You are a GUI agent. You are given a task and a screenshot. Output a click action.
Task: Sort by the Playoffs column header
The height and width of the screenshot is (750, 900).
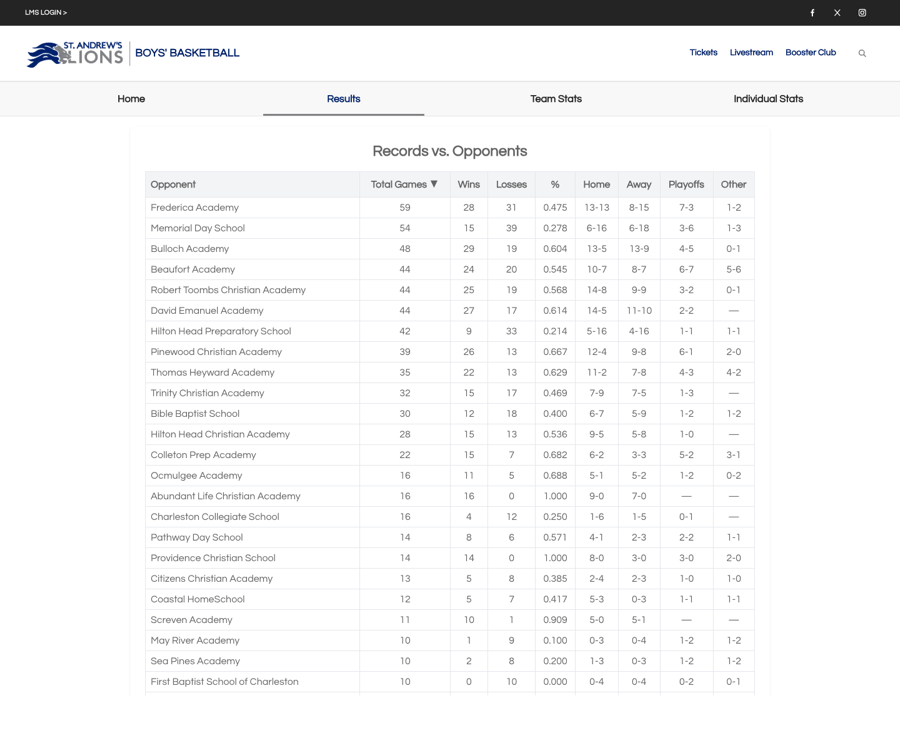pos(686,184)
